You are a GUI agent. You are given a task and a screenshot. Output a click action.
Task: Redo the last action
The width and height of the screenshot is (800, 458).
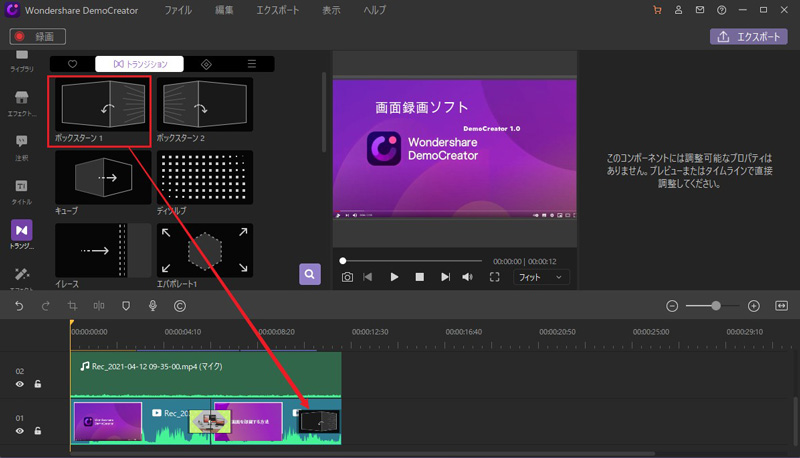(45, 306)
